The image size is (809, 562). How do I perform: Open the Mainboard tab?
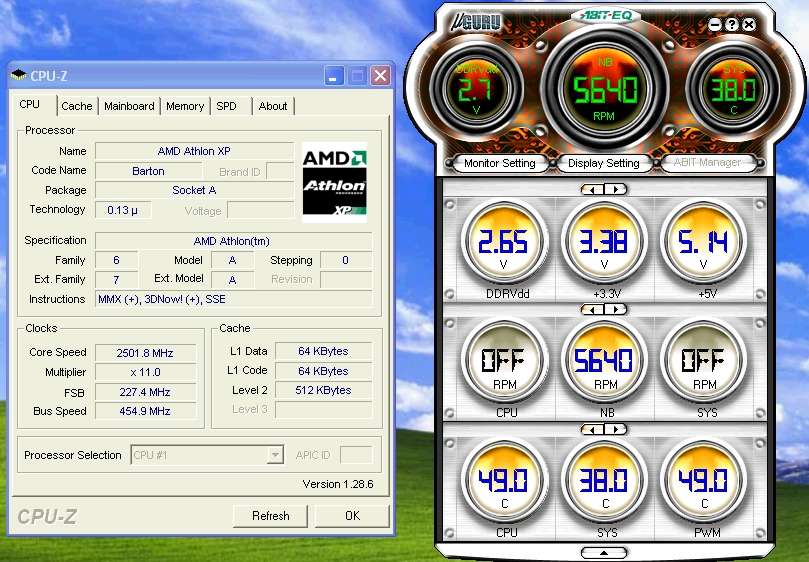(129, 106)
